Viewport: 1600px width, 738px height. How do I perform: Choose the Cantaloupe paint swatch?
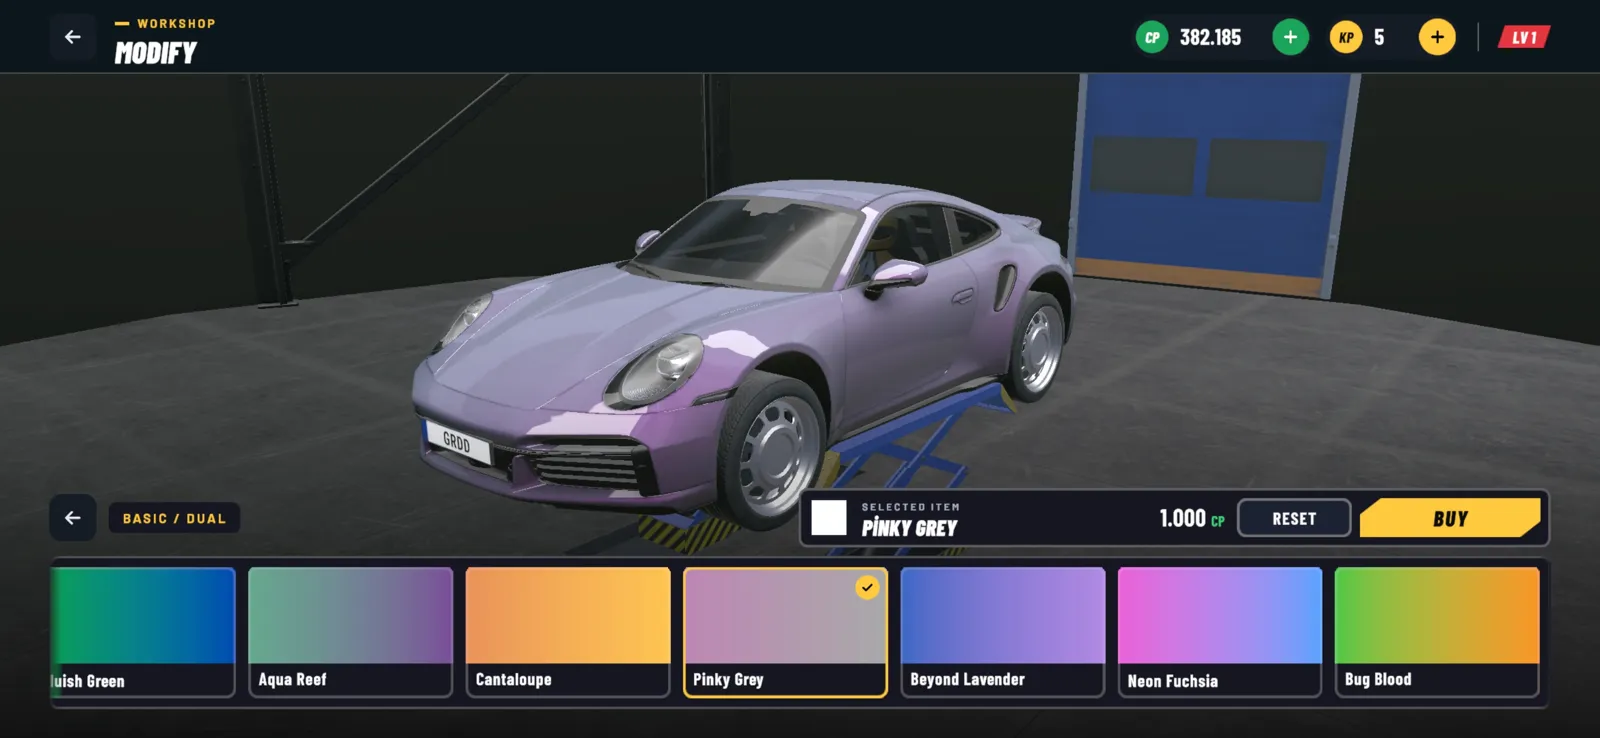(568, 632)
